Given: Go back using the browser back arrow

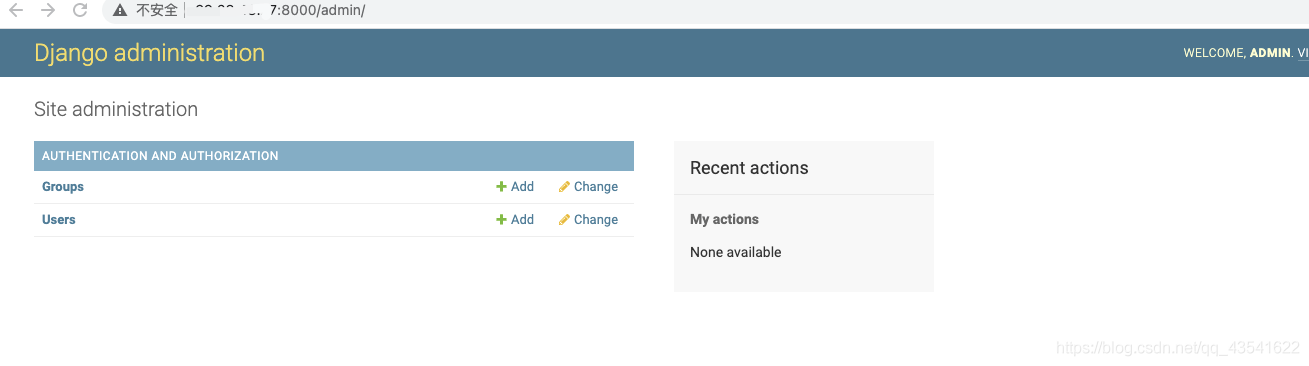Looking at the screenshot, I should 16,11.
